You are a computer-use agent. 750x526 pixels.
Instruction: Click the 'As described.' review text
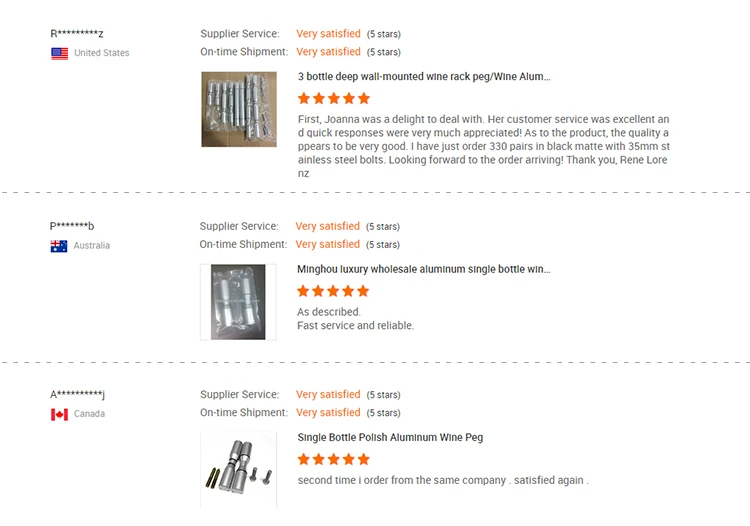pos(329,312)
